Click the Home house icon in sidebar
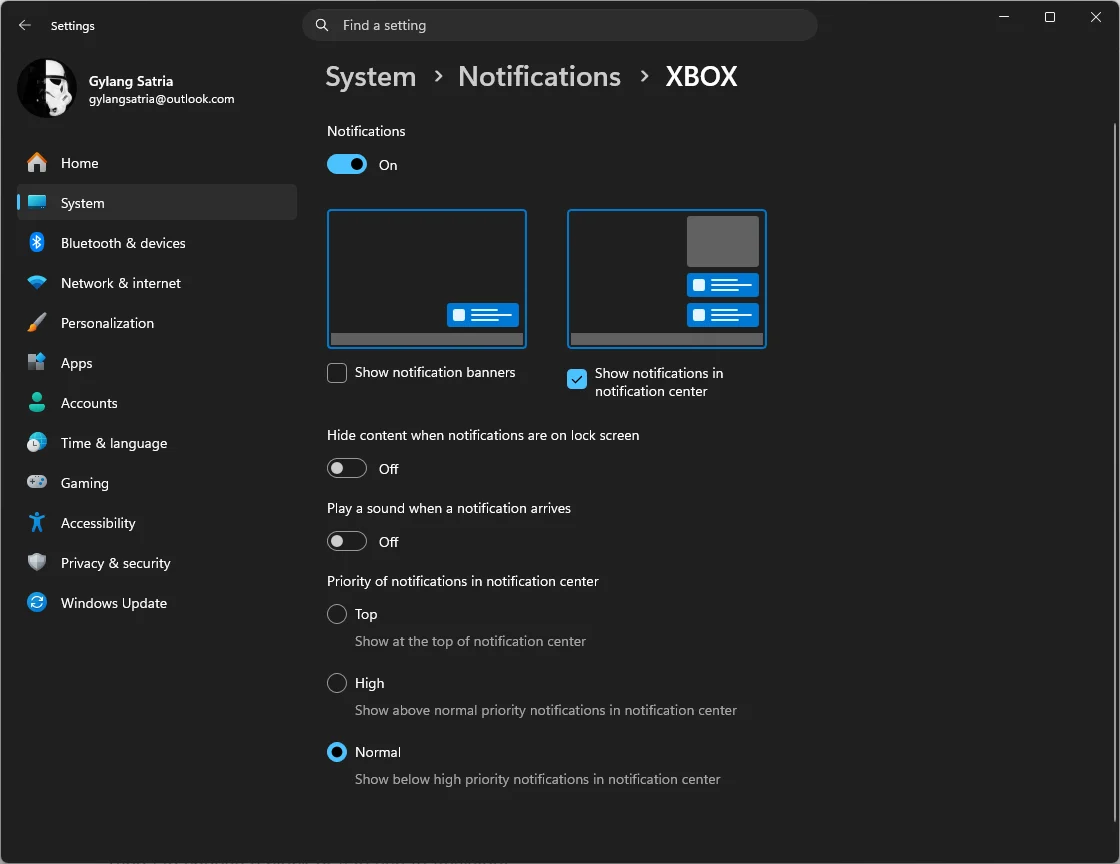1120x864 pixels. click(37, 163)
